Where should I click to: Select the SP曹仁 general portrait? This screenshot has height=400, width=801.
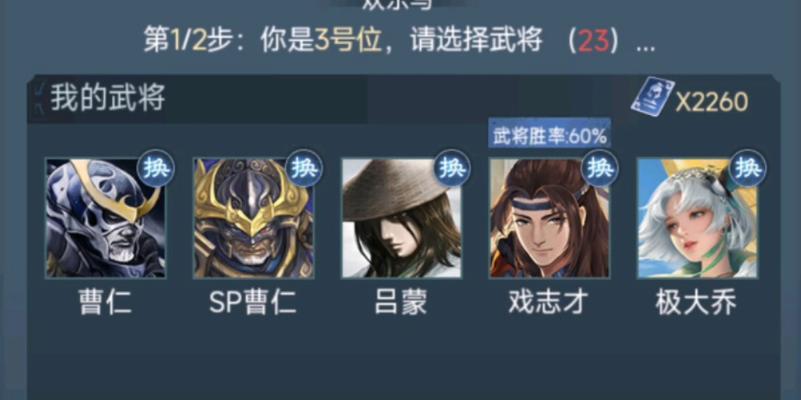(x=253, y=218)
